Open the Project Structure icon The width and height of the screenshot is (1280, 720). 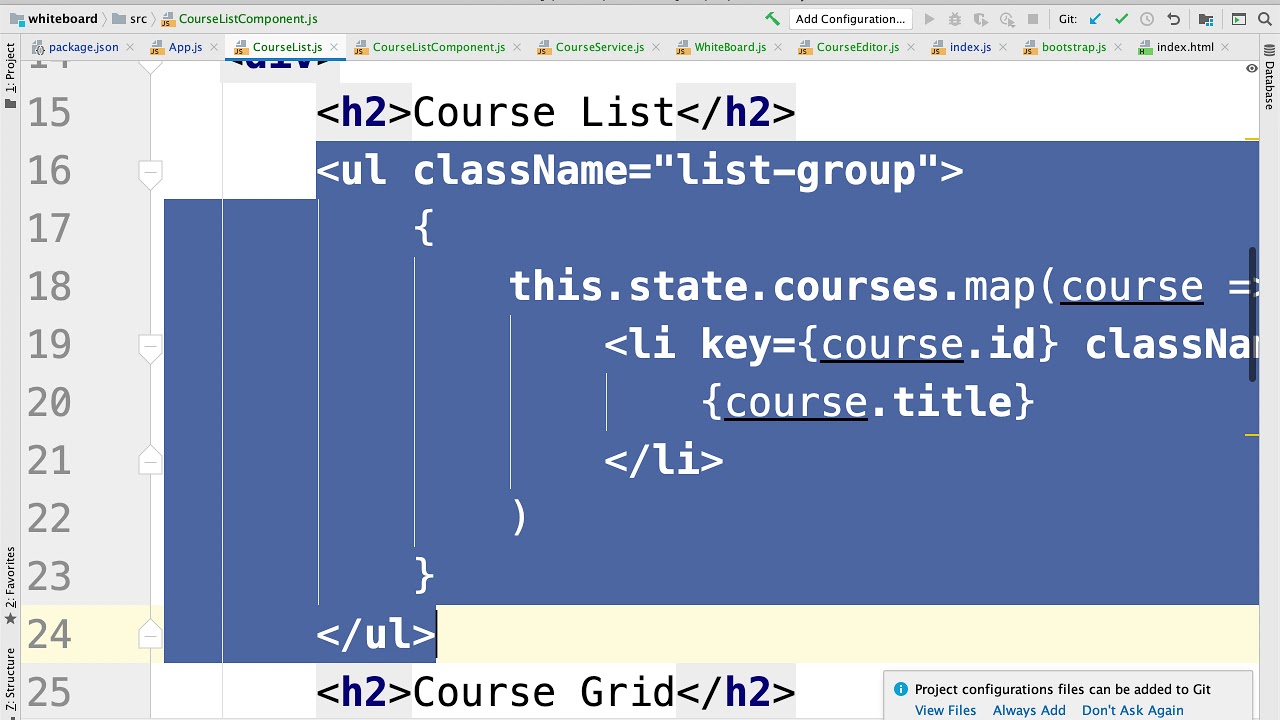click(1206, 19)
